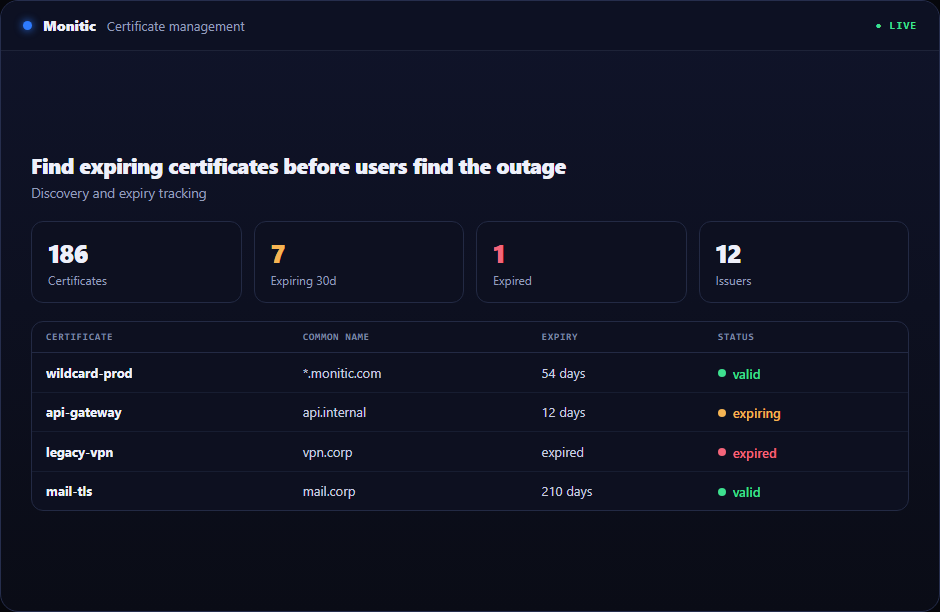This screenshot has width=940, height=612.
Task: Sort by the CERTIFICATE column header
Action: coord(79,337)
